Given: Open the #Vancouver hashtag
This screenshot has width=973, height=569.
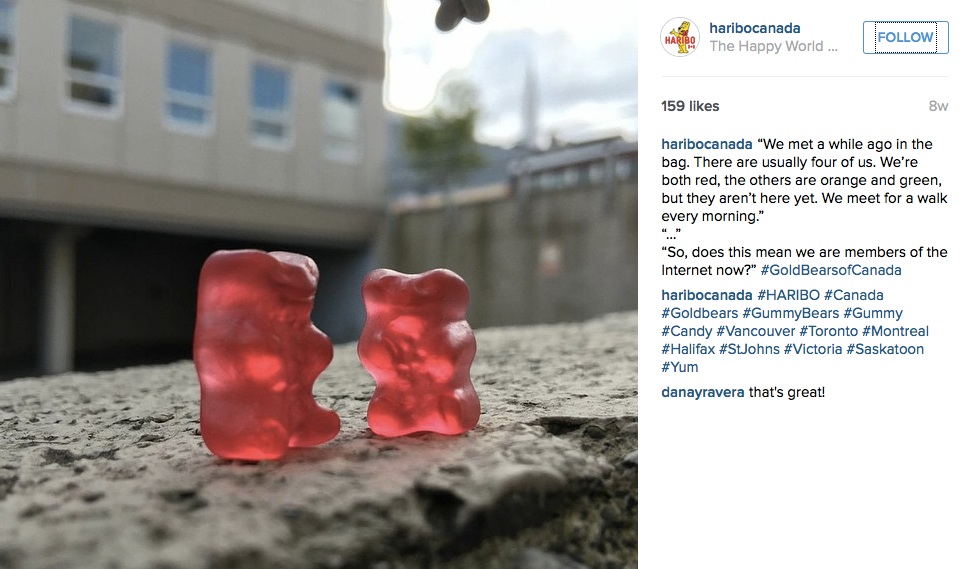Looking at the screenshot, I should pyautogui.click(x=755, y=331).
